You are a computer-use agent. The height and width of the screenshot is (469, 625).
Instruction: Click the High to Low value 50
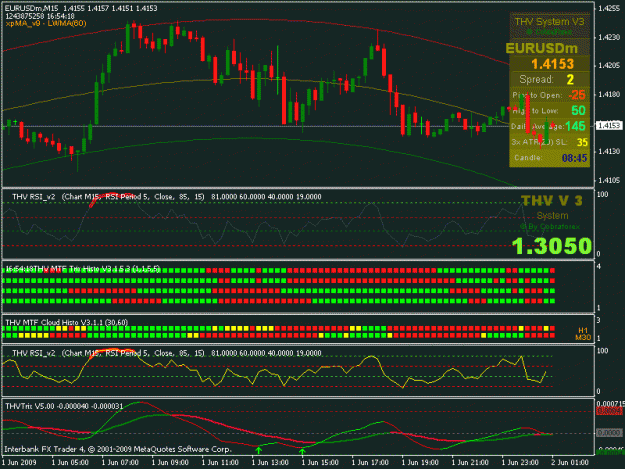coord(578,110)
